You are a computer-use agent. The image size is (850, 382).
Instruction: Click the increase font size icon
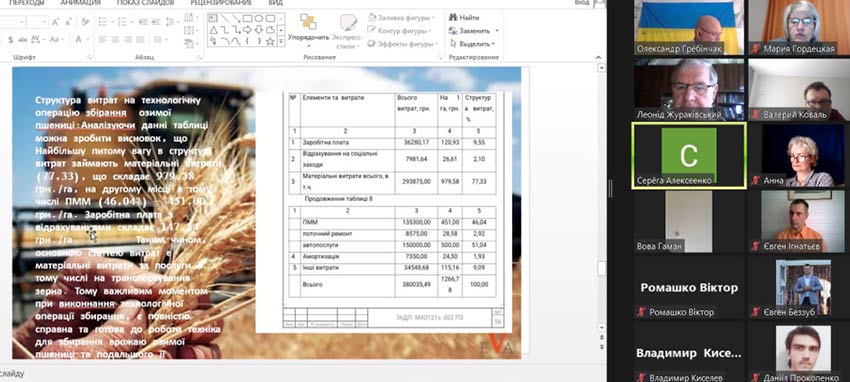[x=55, y=22]
